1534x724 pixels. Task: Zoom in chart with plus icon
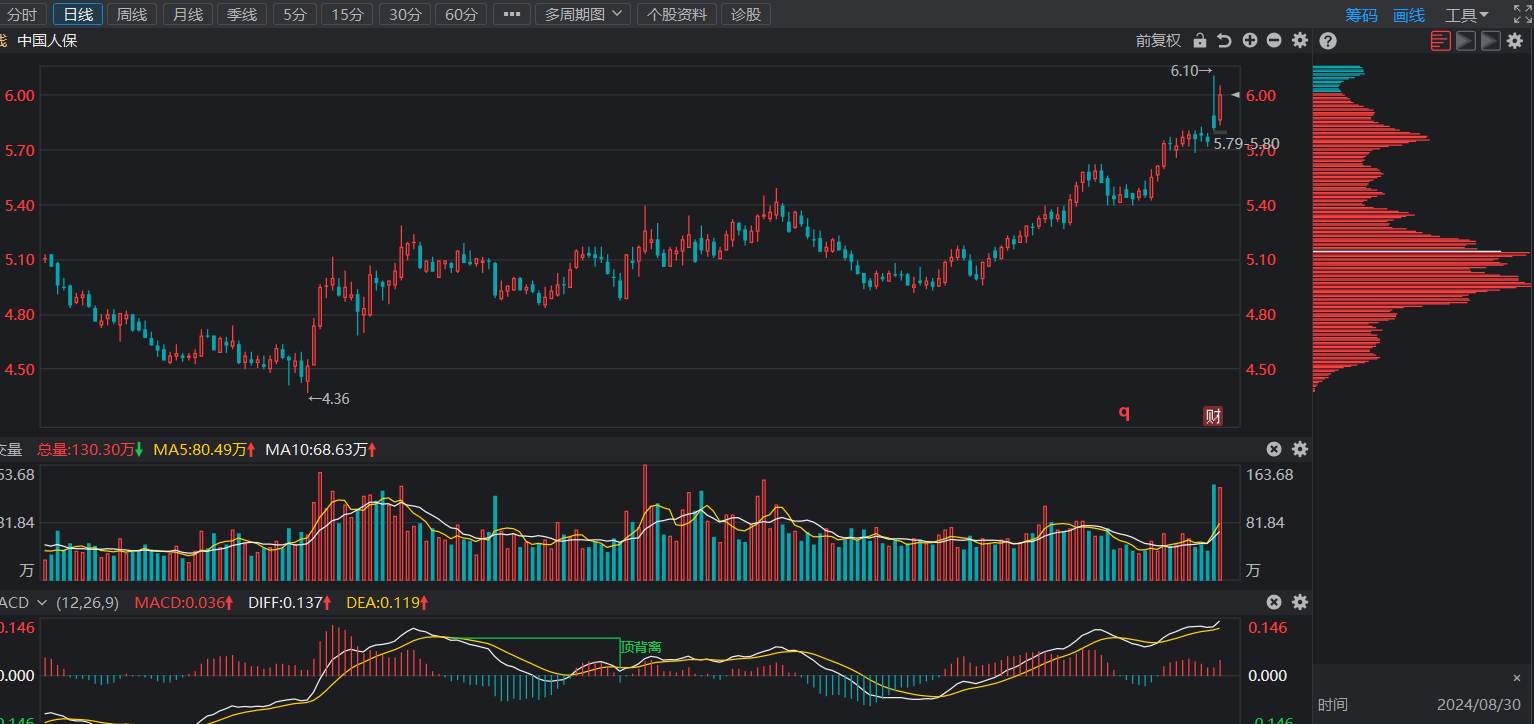coord(1250,40)
